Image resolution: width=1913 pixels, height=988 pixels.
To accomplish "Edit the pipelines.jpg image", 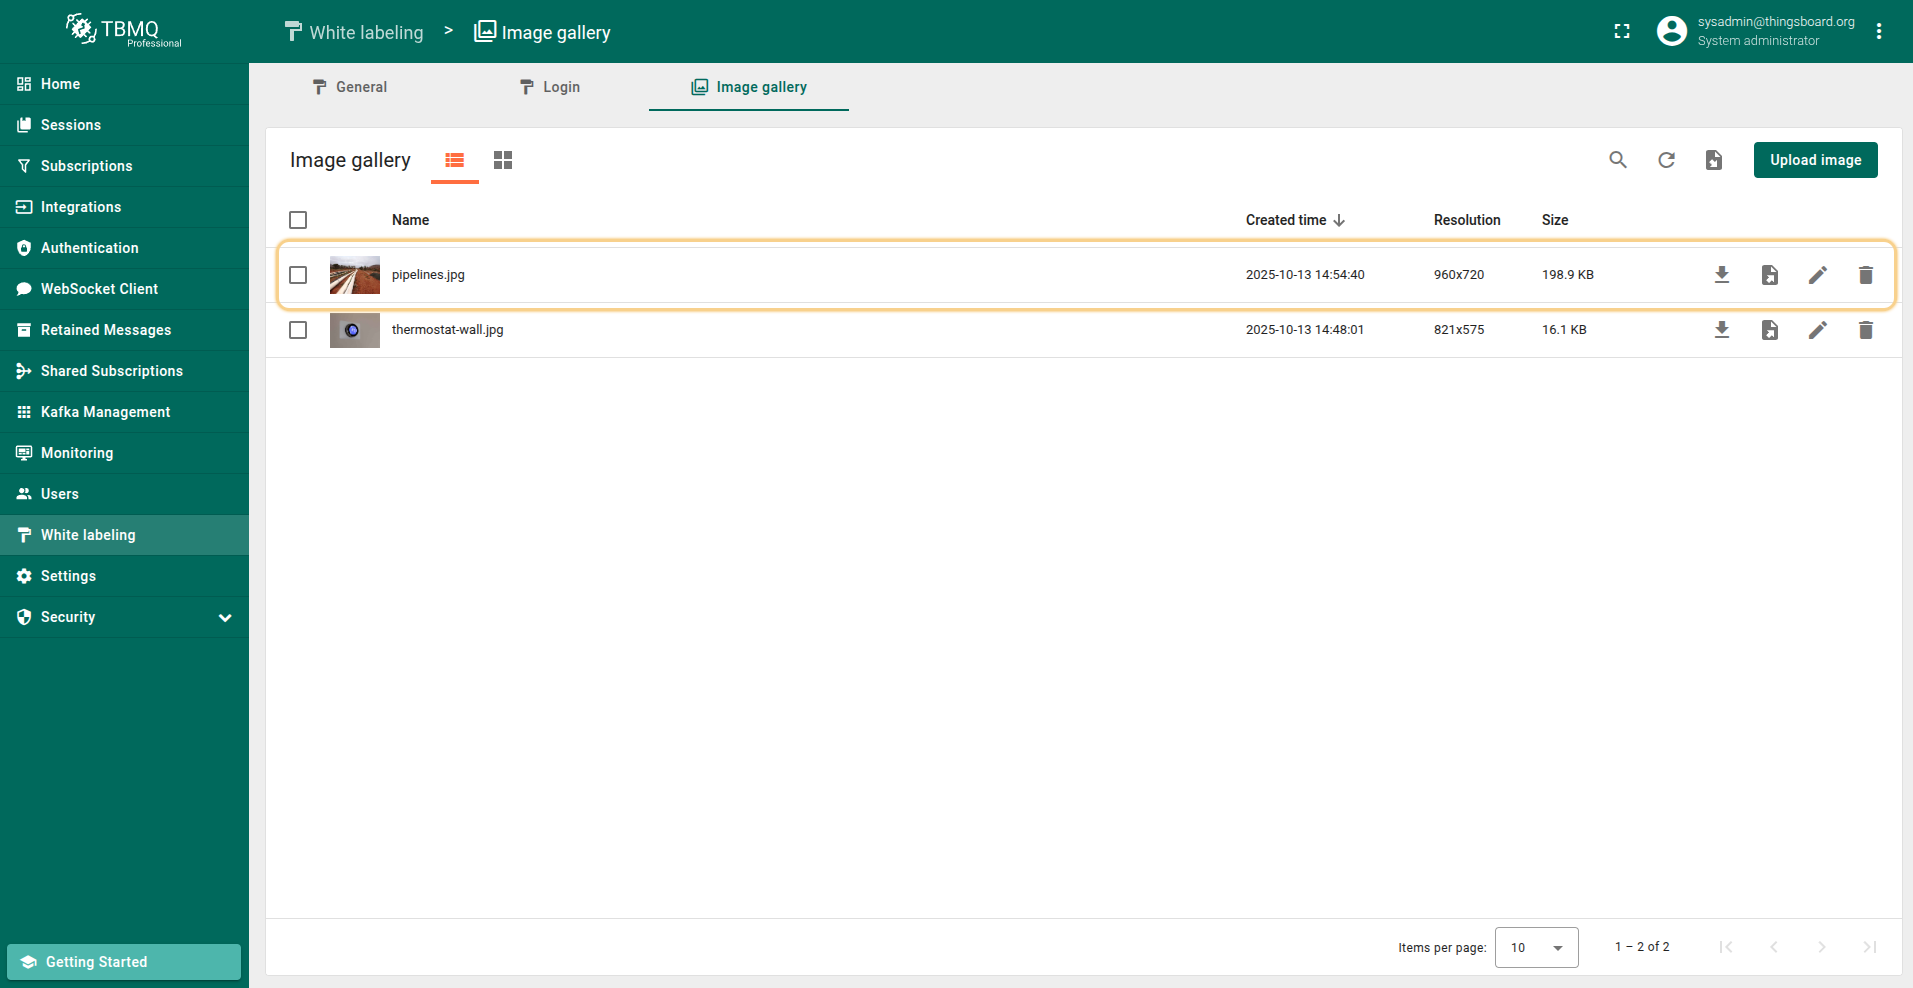I will pos(1817,275).
